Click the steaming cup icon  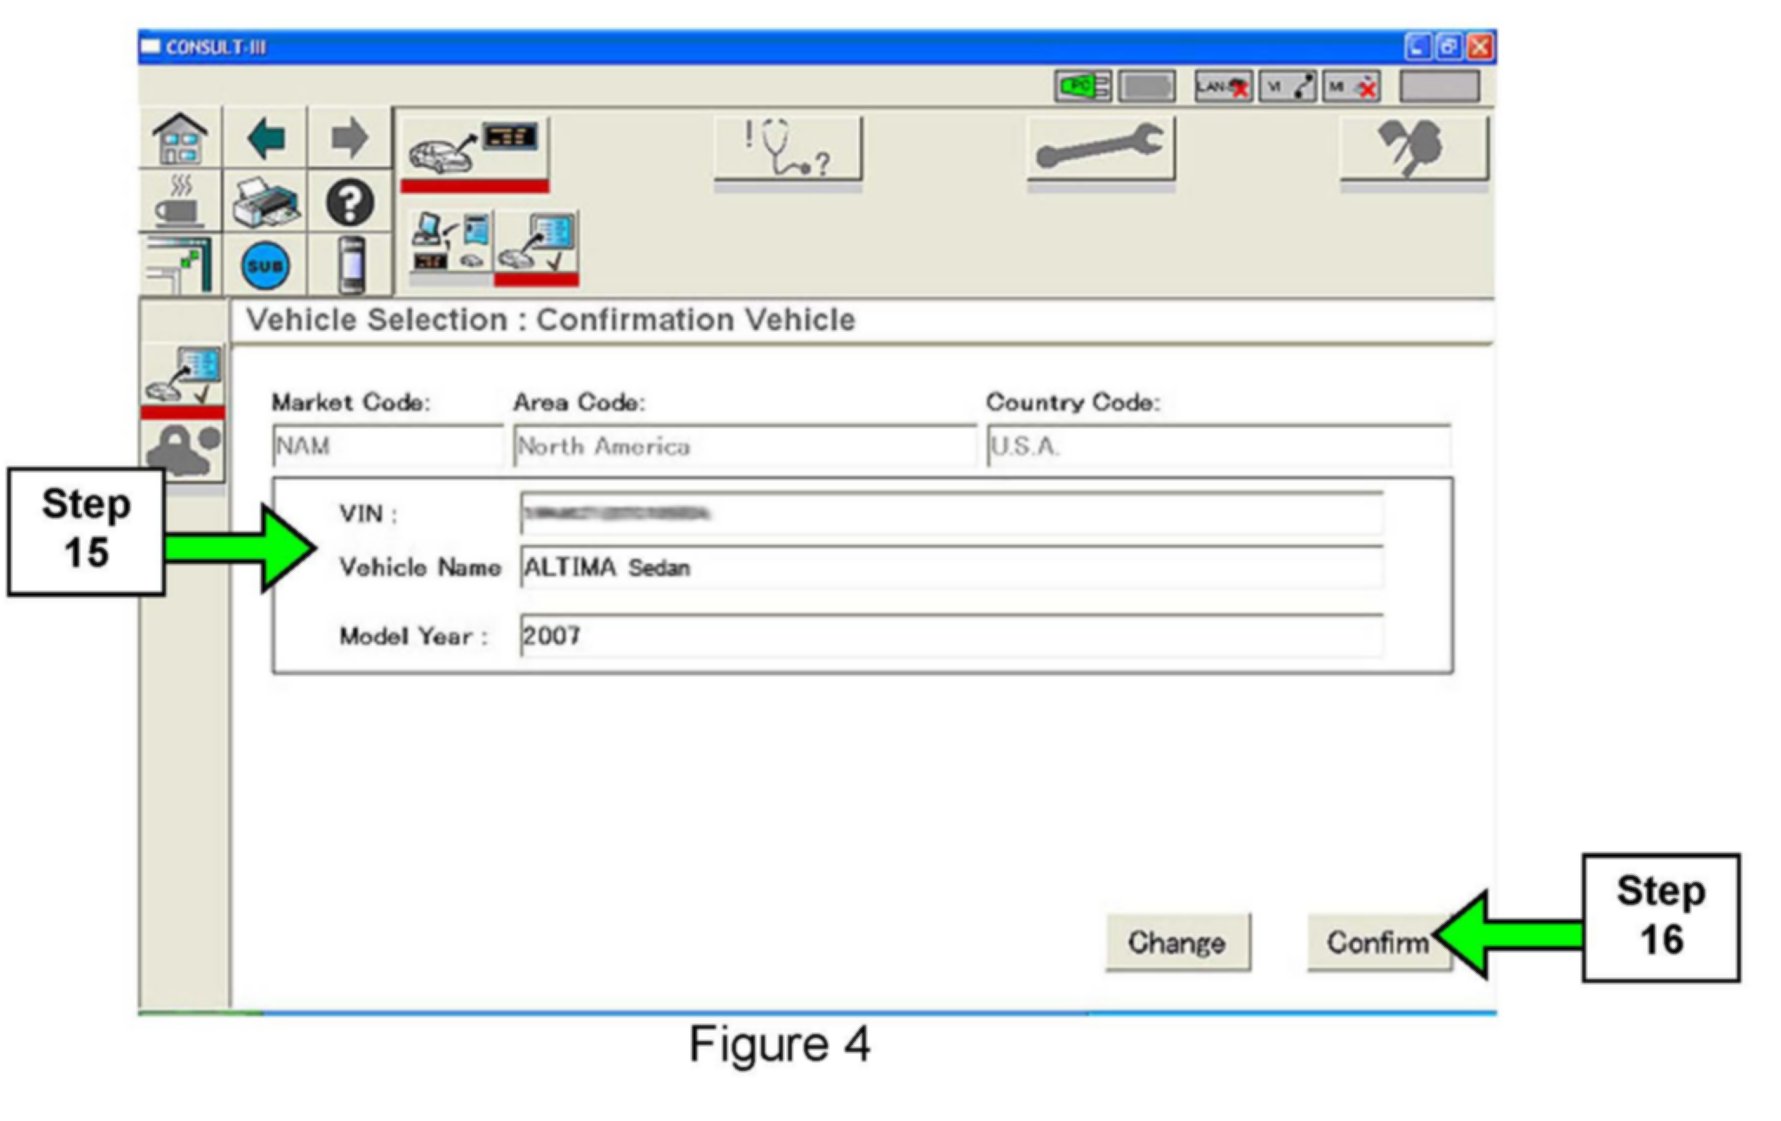[180, 201]
